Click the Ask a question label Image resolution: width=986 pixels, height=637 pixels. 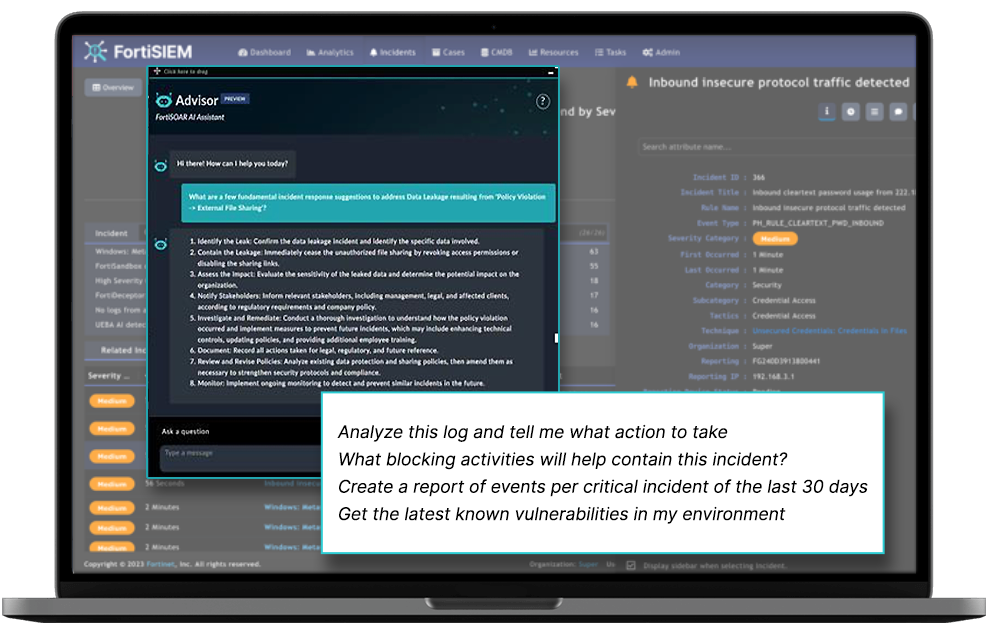185,431
